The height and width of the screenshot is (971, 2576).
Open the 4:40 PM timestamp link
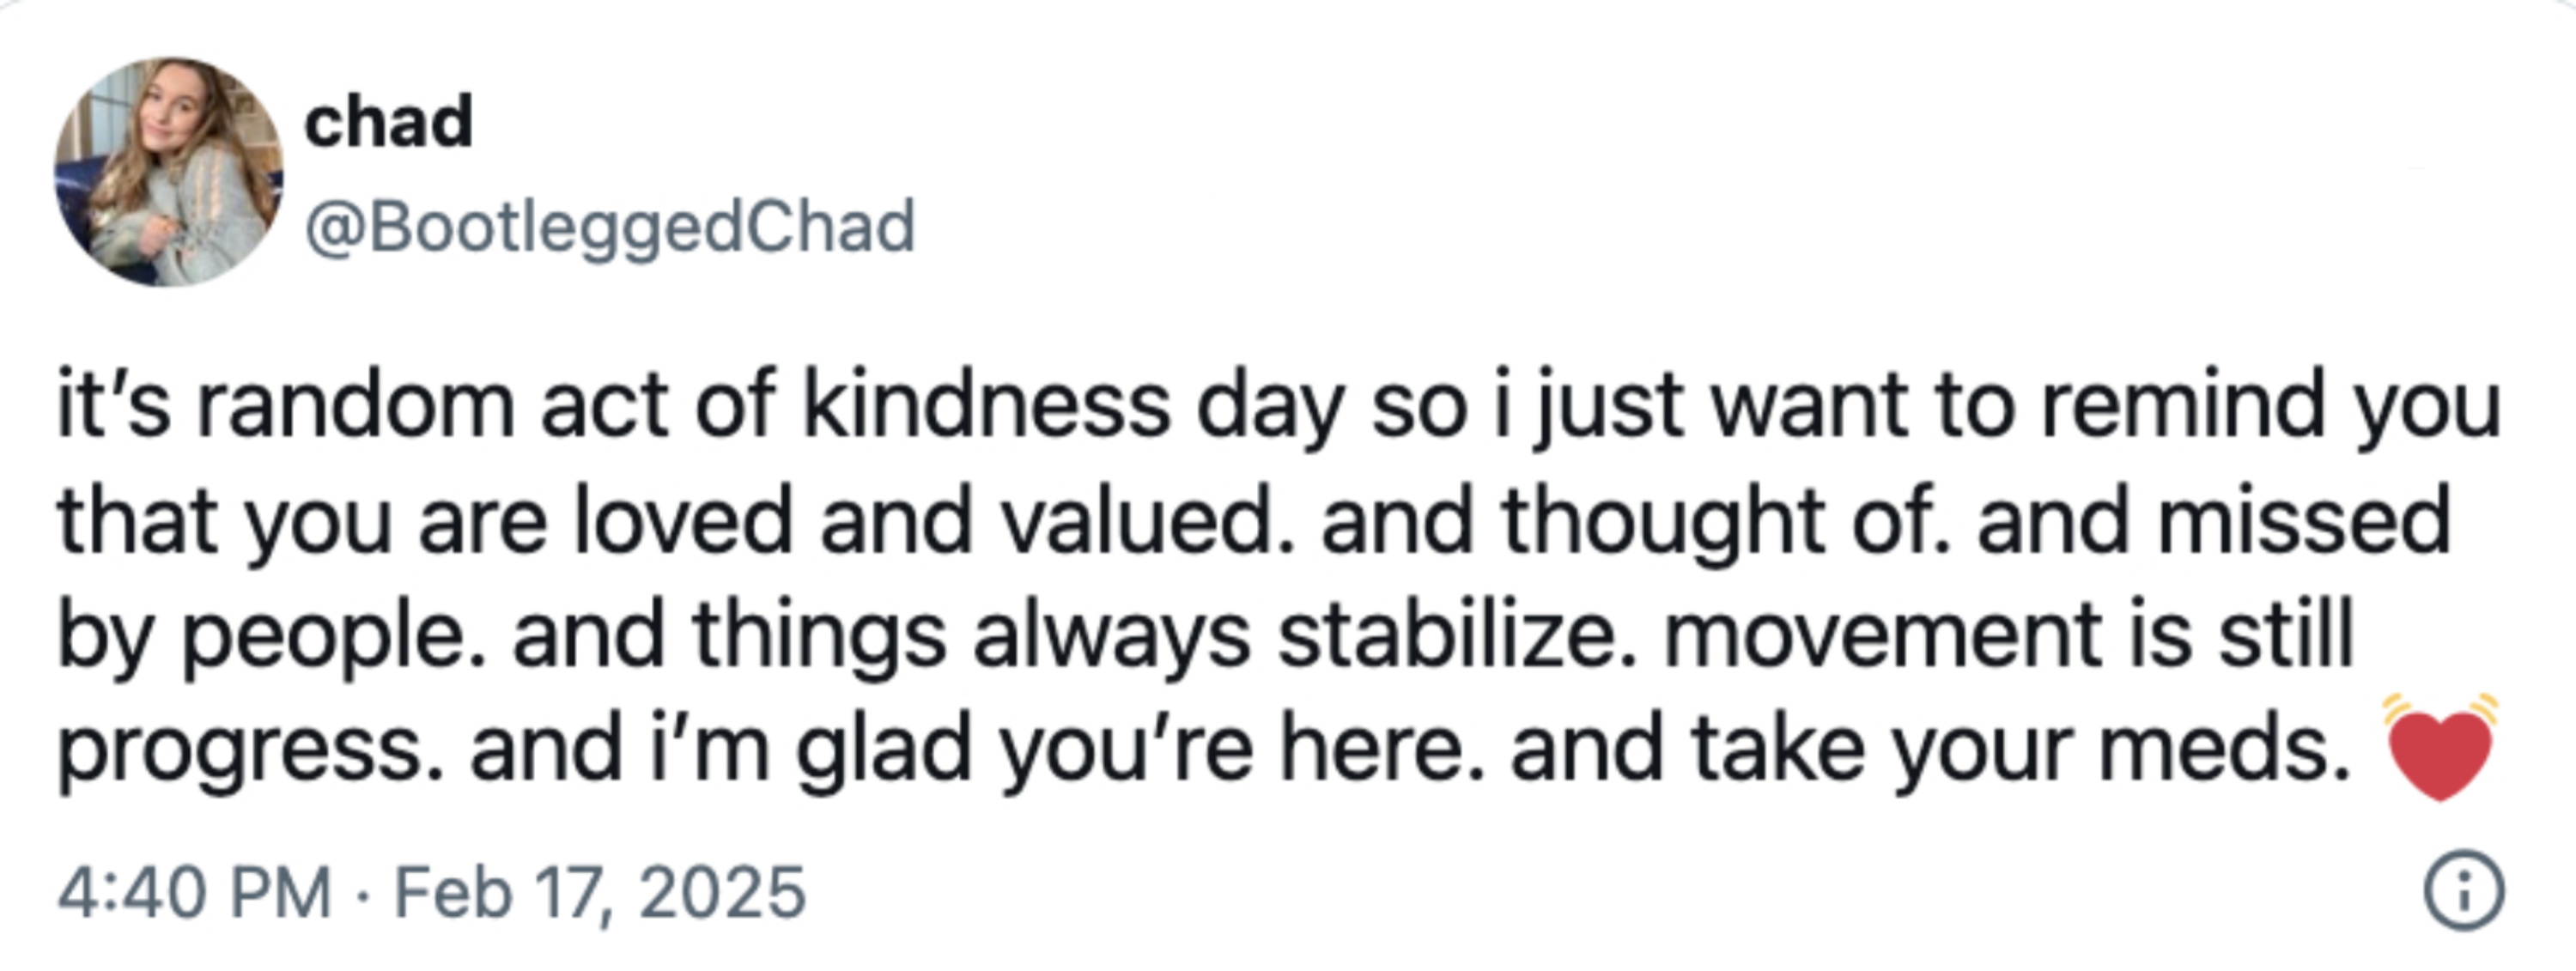(x=194, y=891)
